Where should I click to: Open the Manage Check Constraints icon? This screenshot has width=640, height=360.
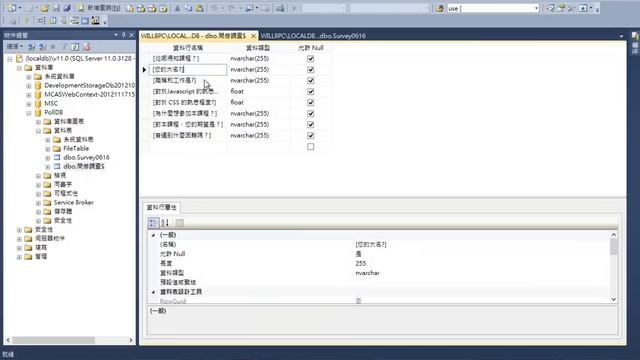(x=85, y=20)
